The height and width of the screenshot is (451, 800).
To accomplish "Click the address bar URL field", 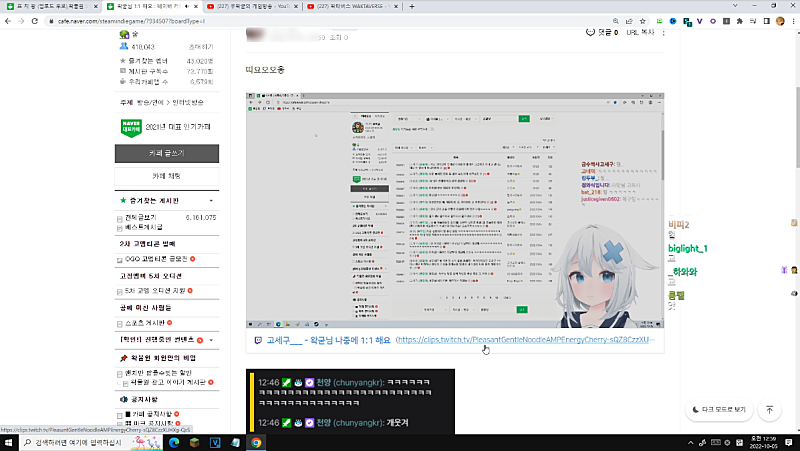I will [x=327, y=21].
